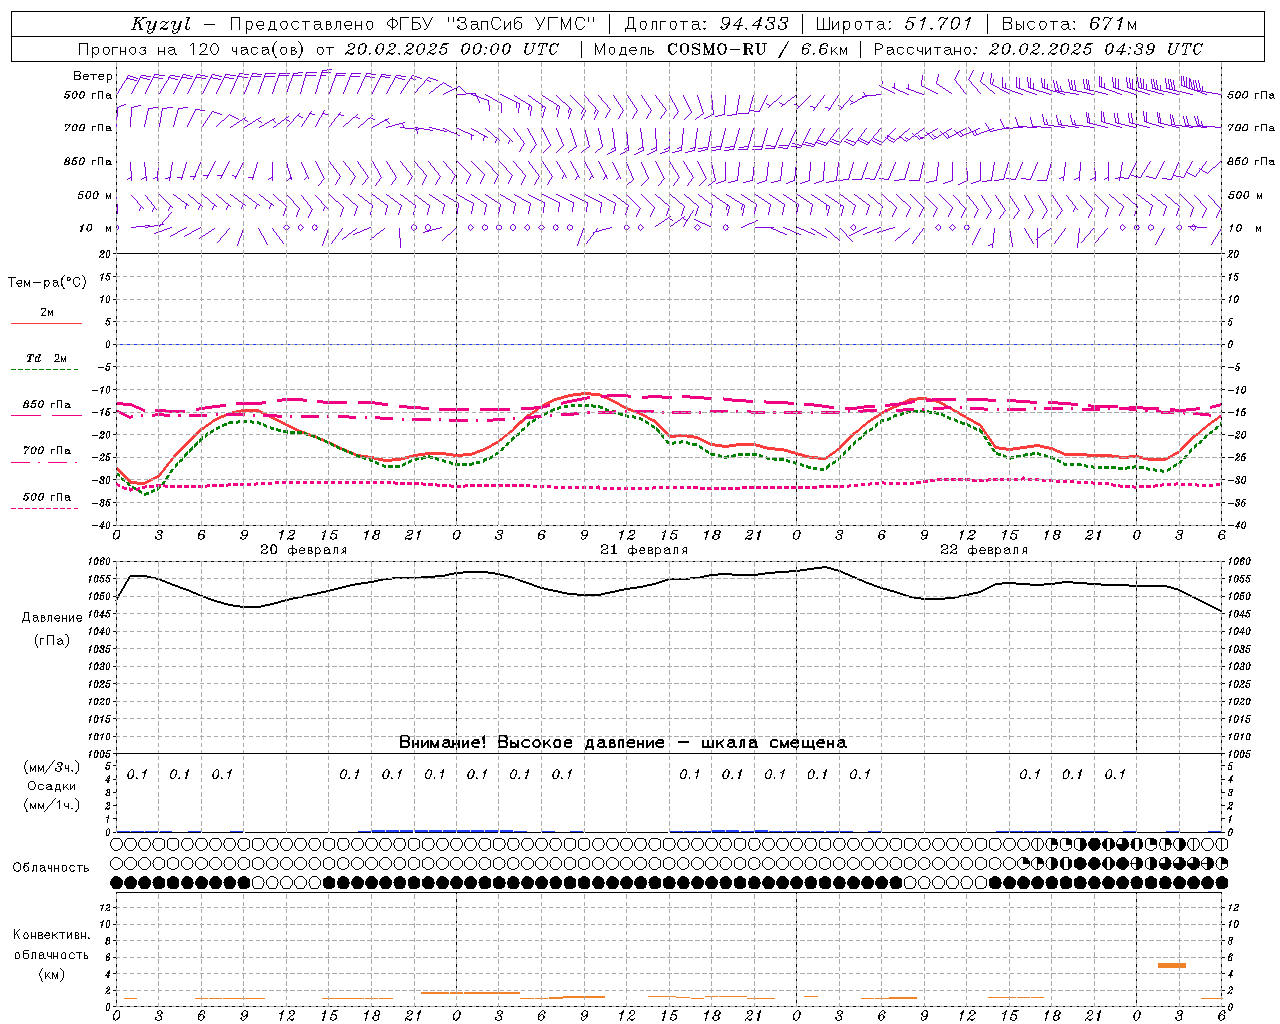Screen dimensions: 1280x1024
Task: Click the "Облачность" cloud cover label
Action: (x=51, y=868)
